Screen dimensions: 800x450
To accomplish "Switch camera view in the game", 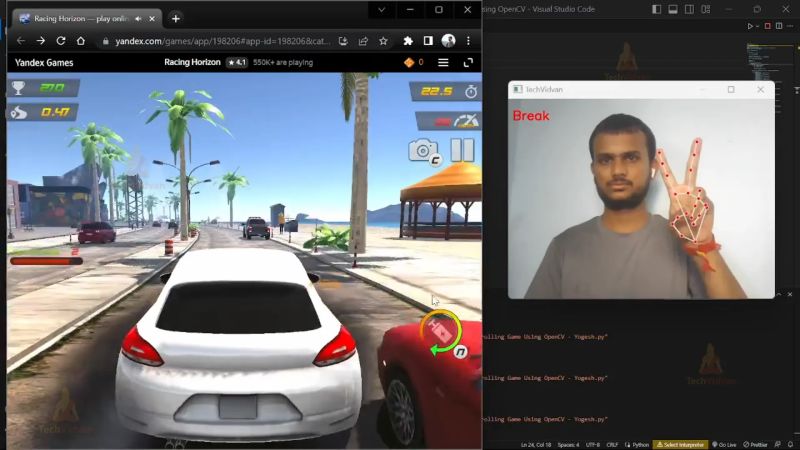I will tap(423, 152).
